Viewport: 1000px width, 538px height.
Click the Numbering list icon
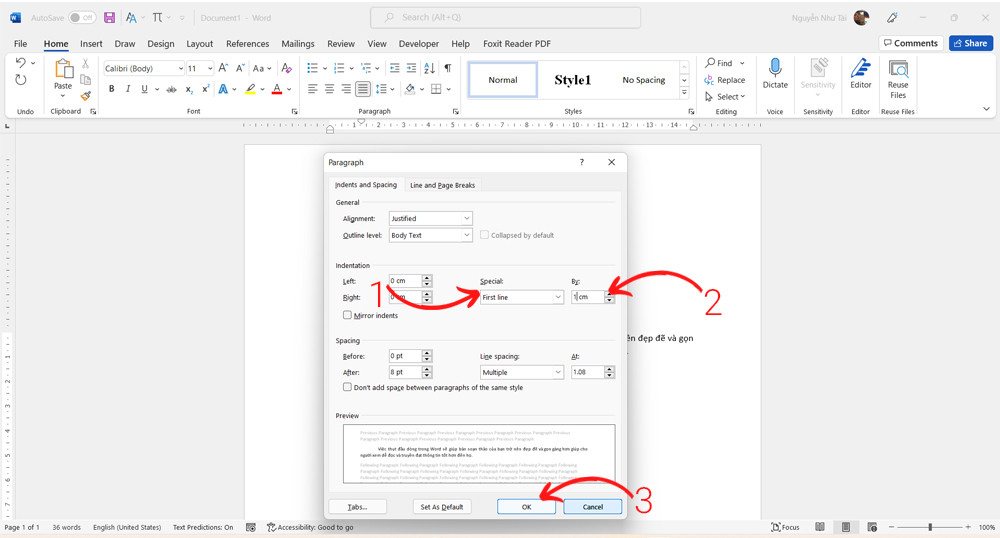point(339,68)
